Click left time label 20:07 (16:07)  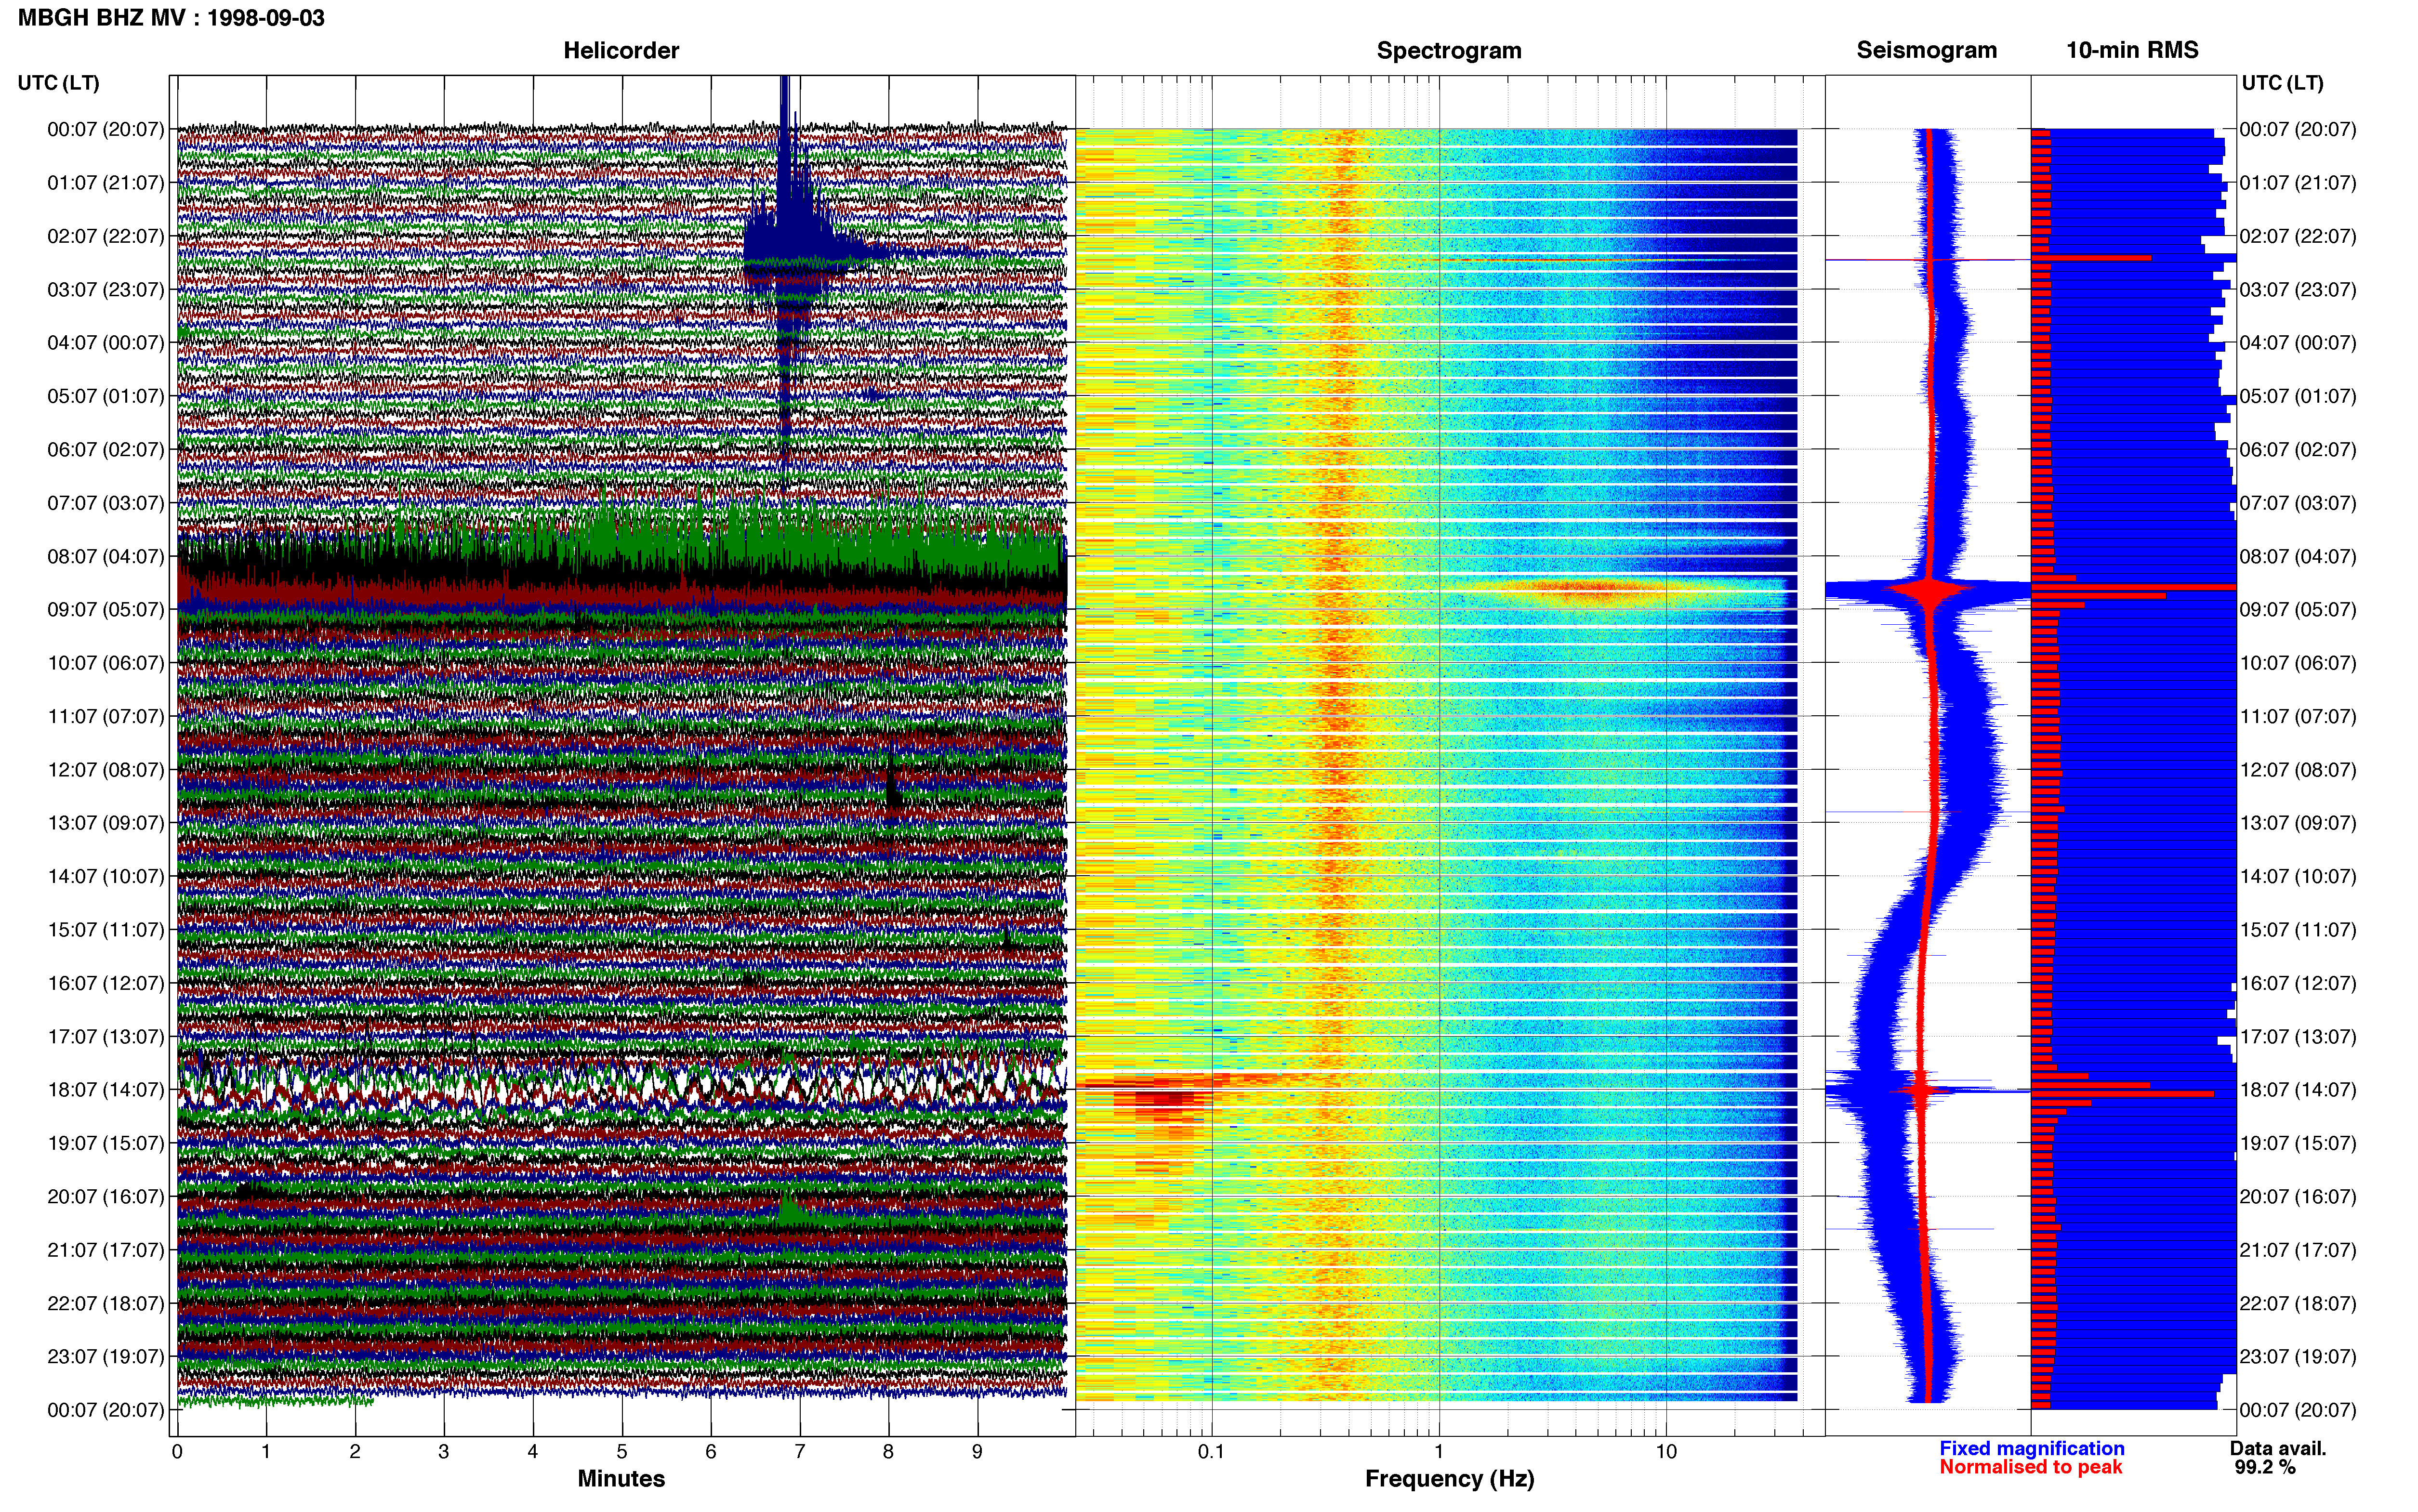106,1196
